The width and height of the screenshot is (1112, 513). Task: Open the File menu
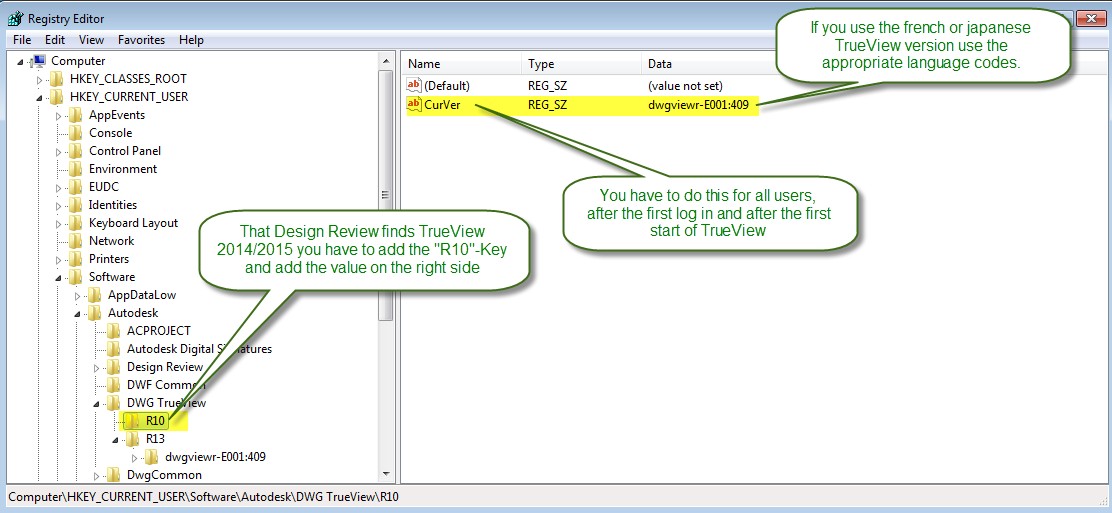click(x=21, y=40)
